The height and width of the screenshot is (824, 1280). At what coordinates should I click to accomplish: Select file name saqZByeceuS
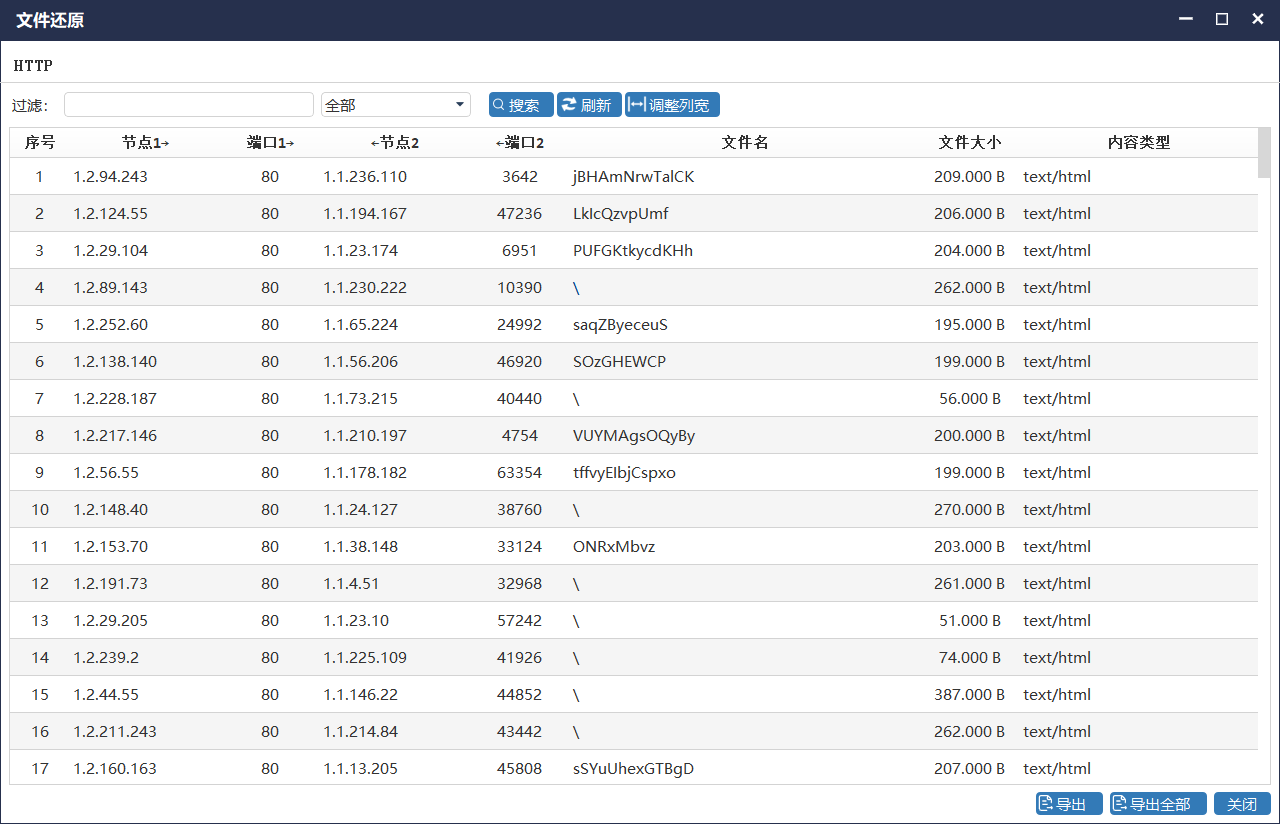[x=620, y=325]
